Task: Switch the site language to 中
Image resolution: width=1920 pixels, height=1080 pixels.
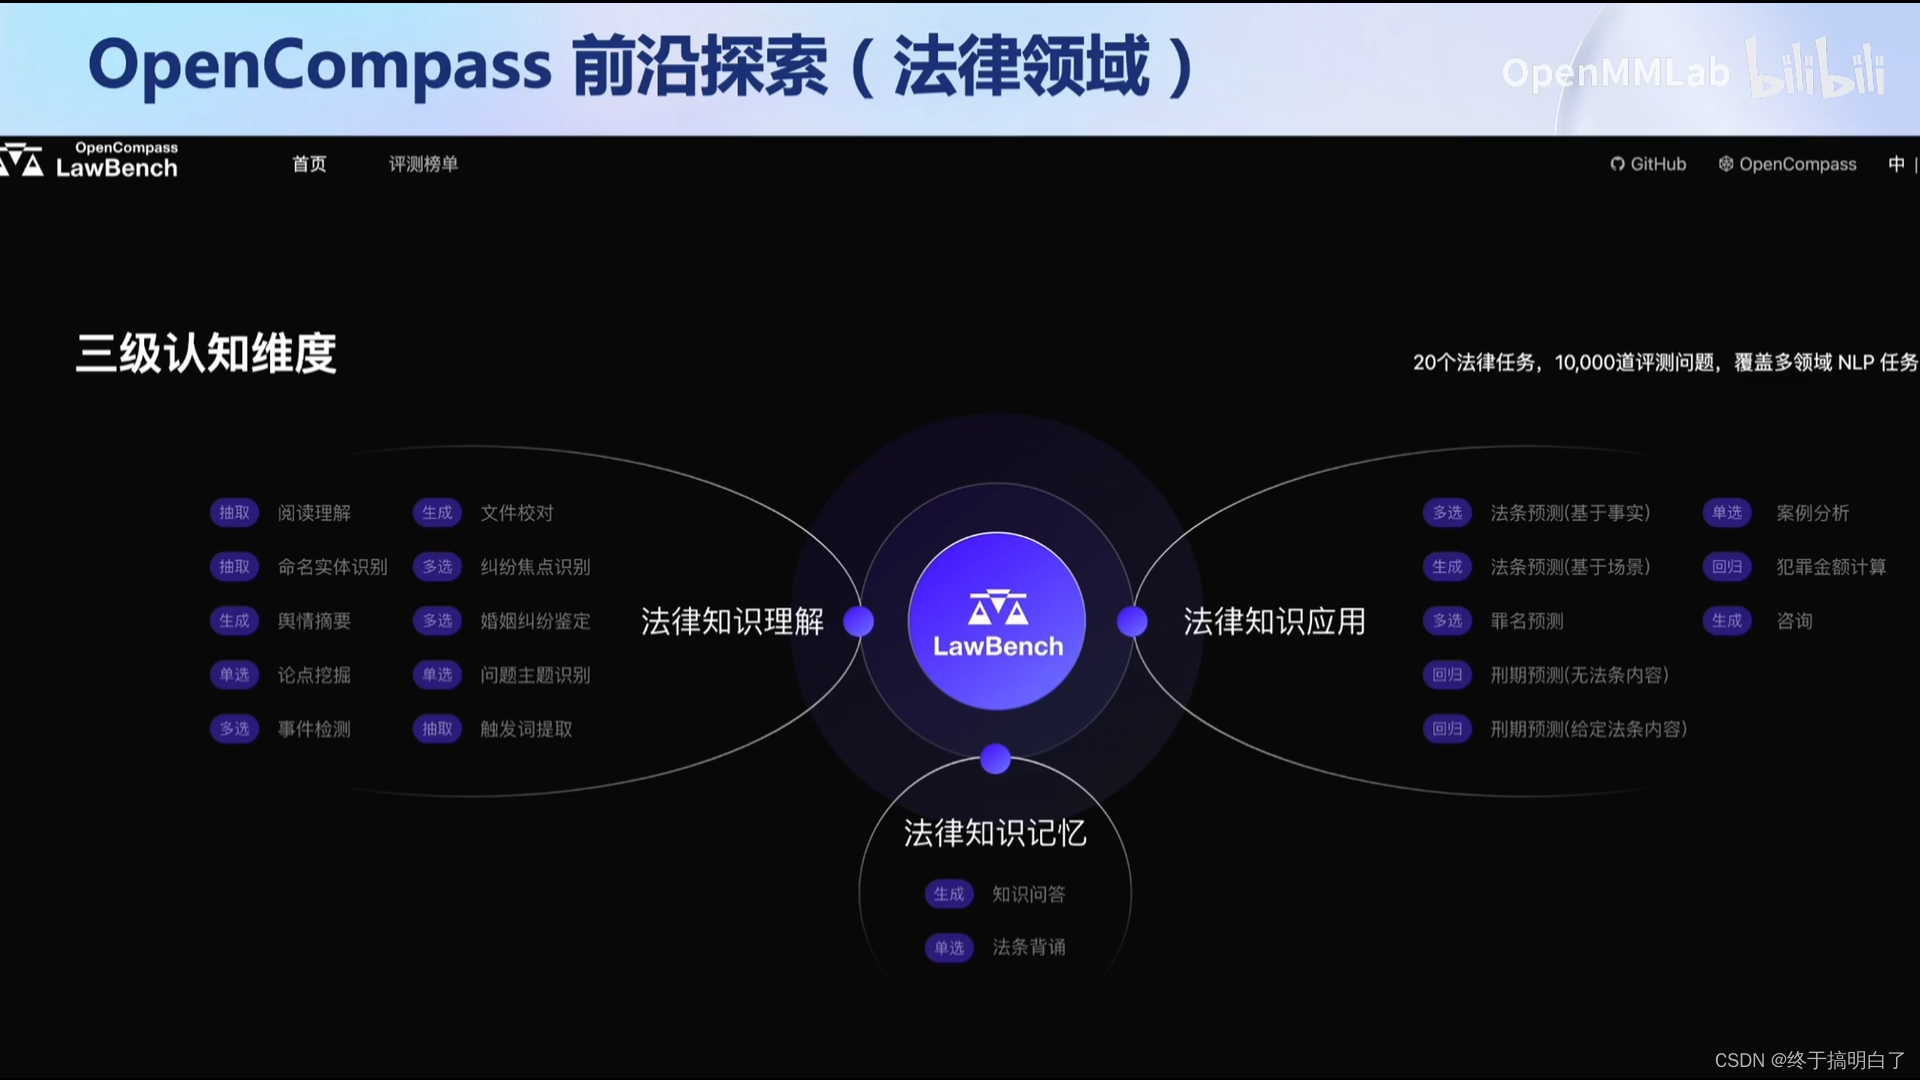Action: pyautogui.click(x=1895, y=163)
